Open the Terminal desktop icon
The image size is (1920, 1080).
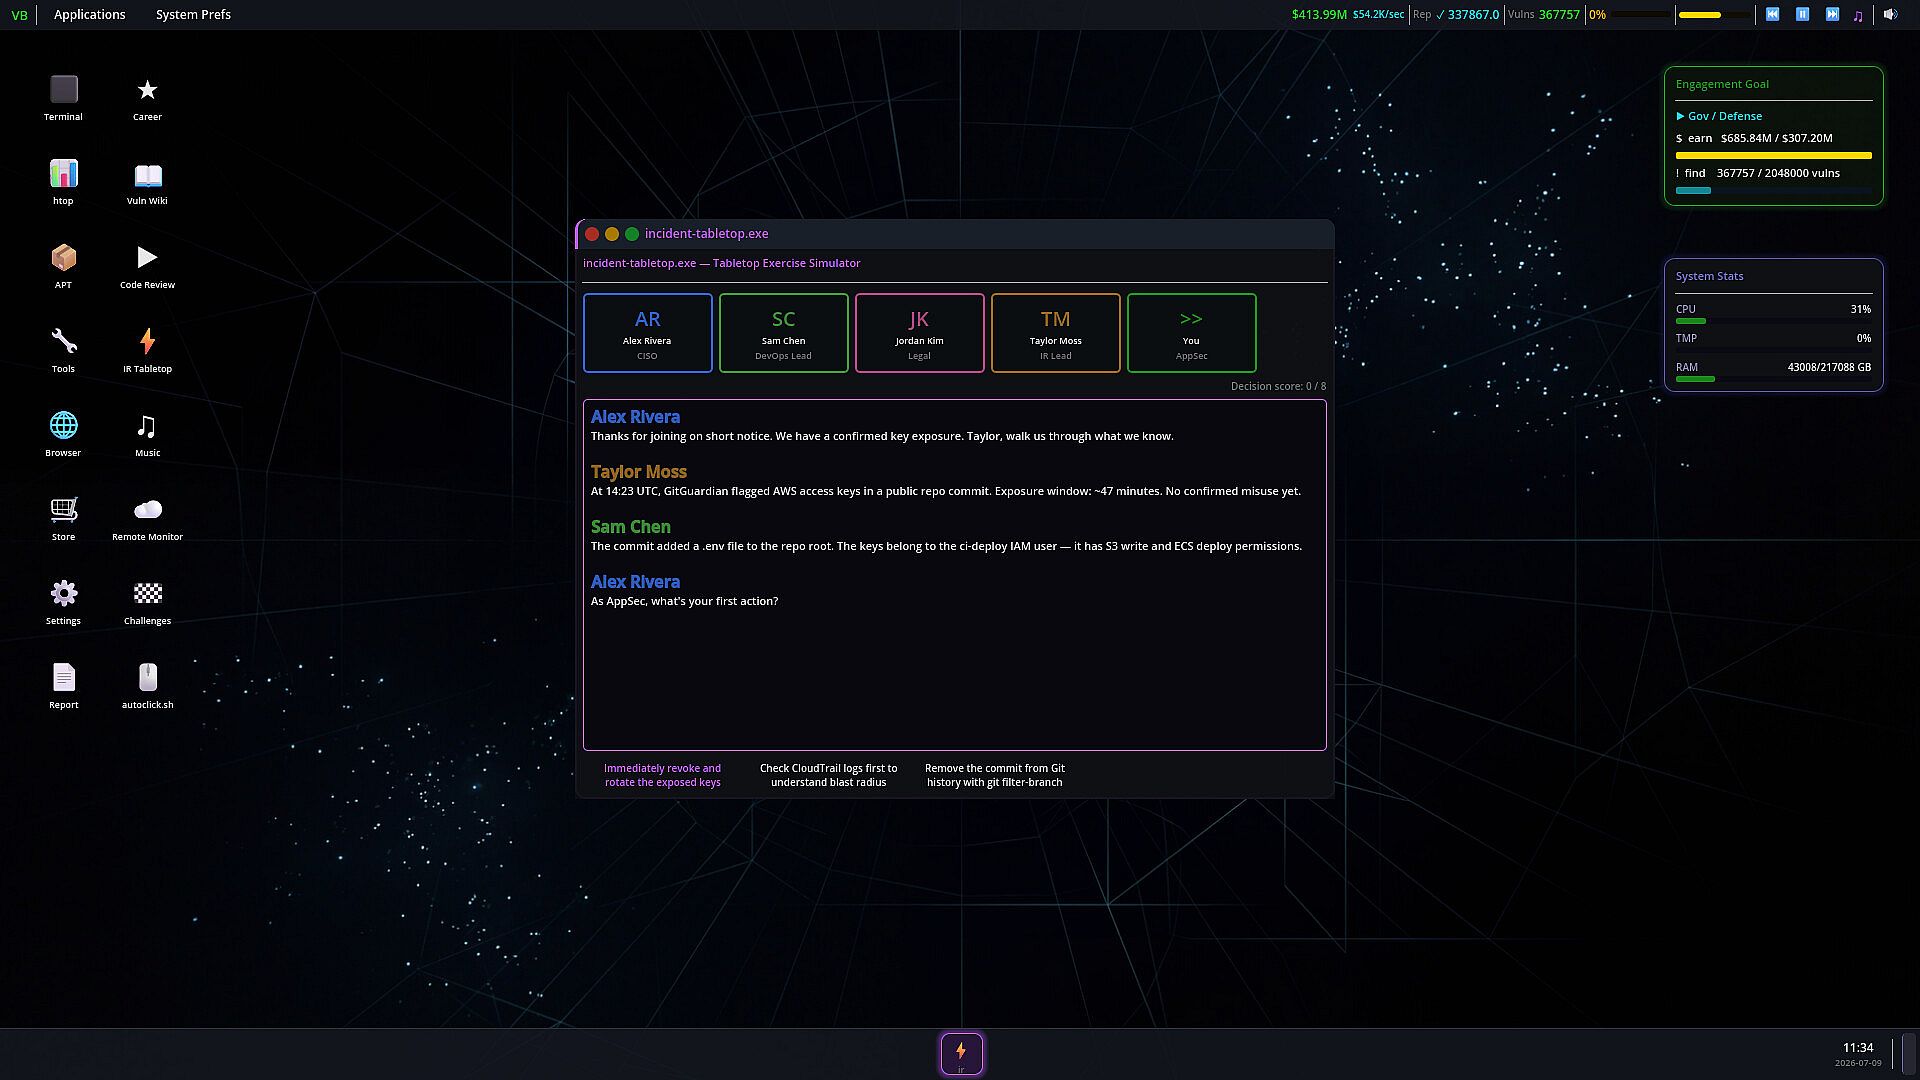[63, 98]
